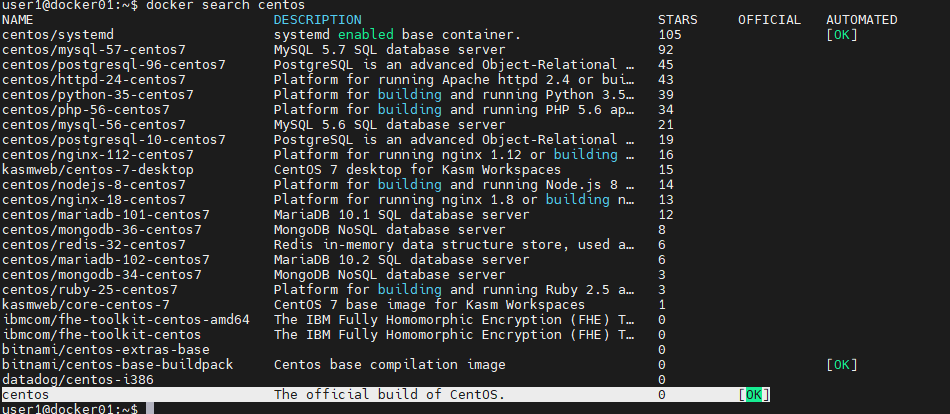Click the centos/python-35-centos7 image name
Screen dimensions: 950x414
(98, 95)
